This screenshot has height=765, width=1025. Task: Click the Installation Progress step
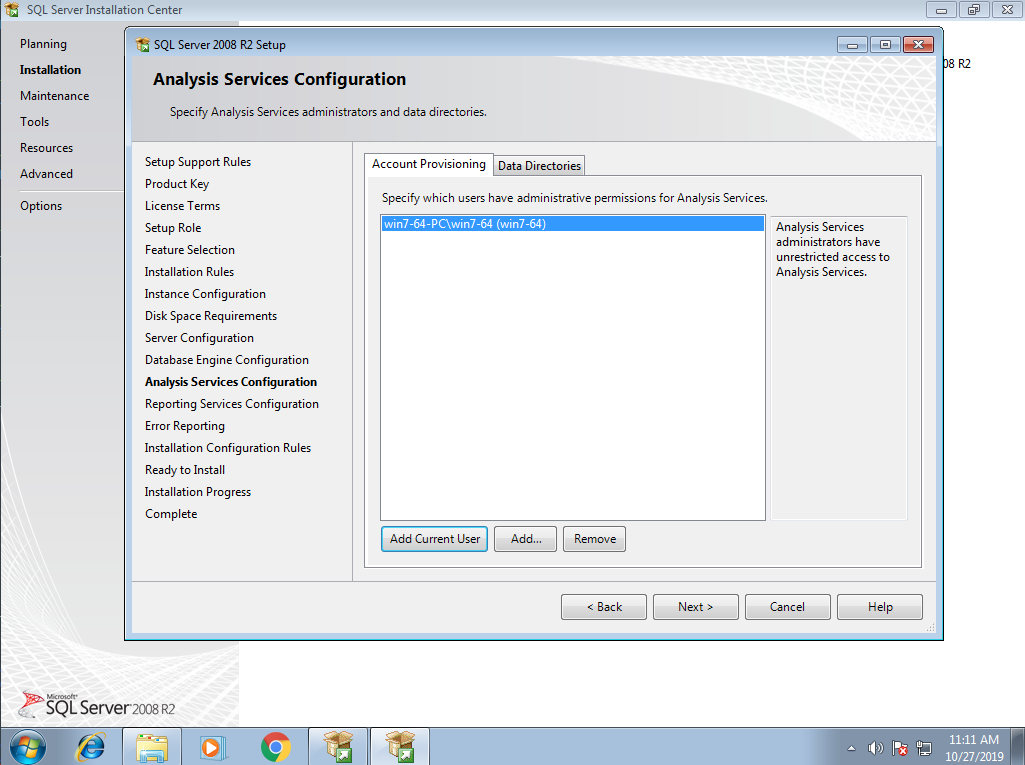(197, 492)
